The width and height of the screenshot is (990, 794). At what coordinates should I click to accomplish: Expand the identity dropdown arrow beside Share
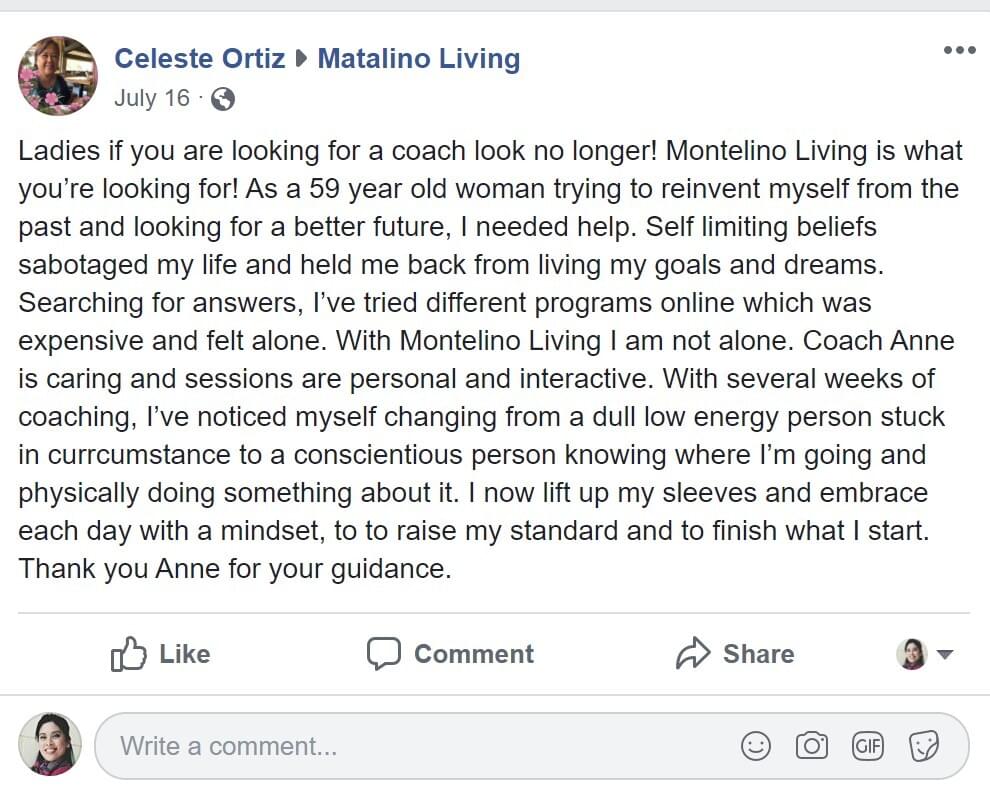[945, 655]
